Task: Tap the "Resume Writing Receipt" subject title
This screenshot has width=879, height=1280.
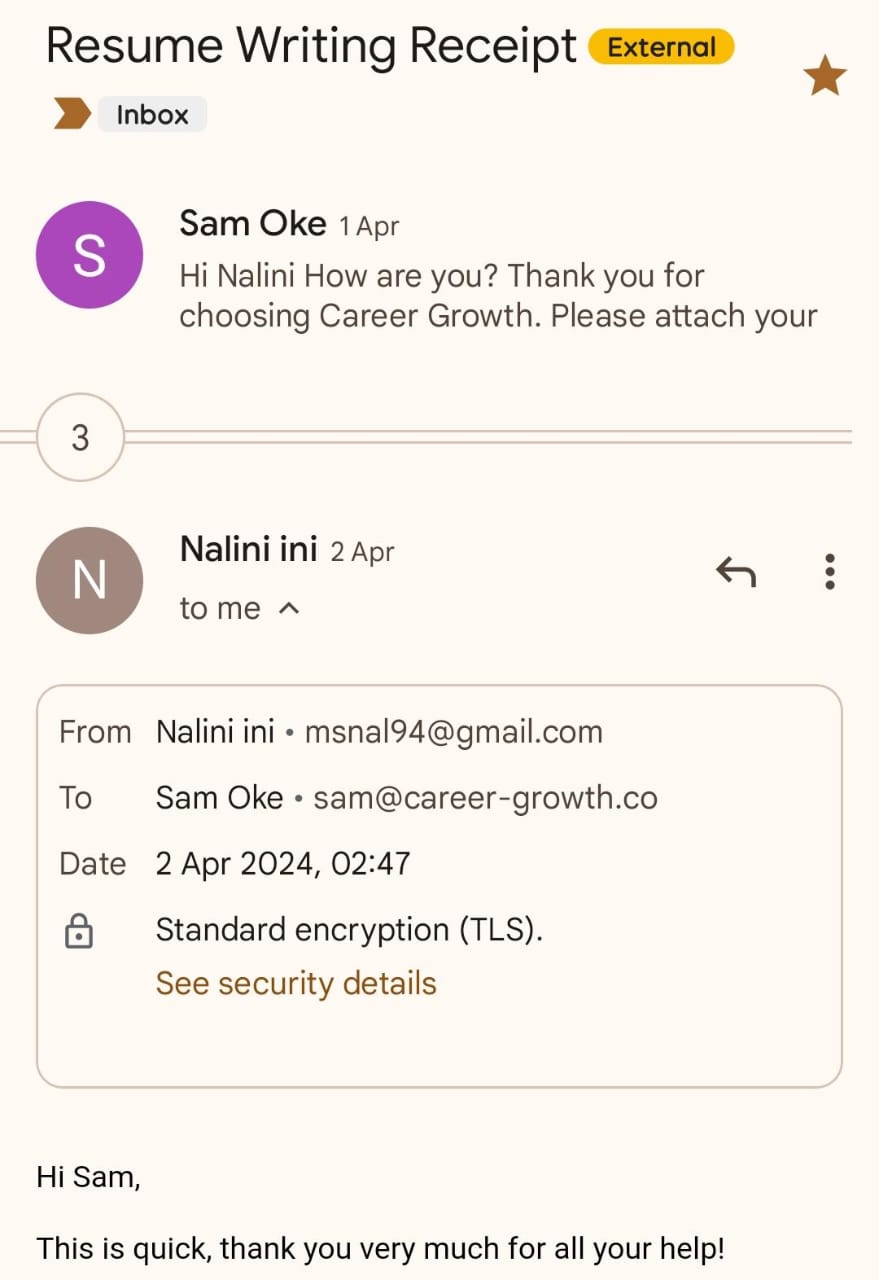Action: [x=311, y=47]
